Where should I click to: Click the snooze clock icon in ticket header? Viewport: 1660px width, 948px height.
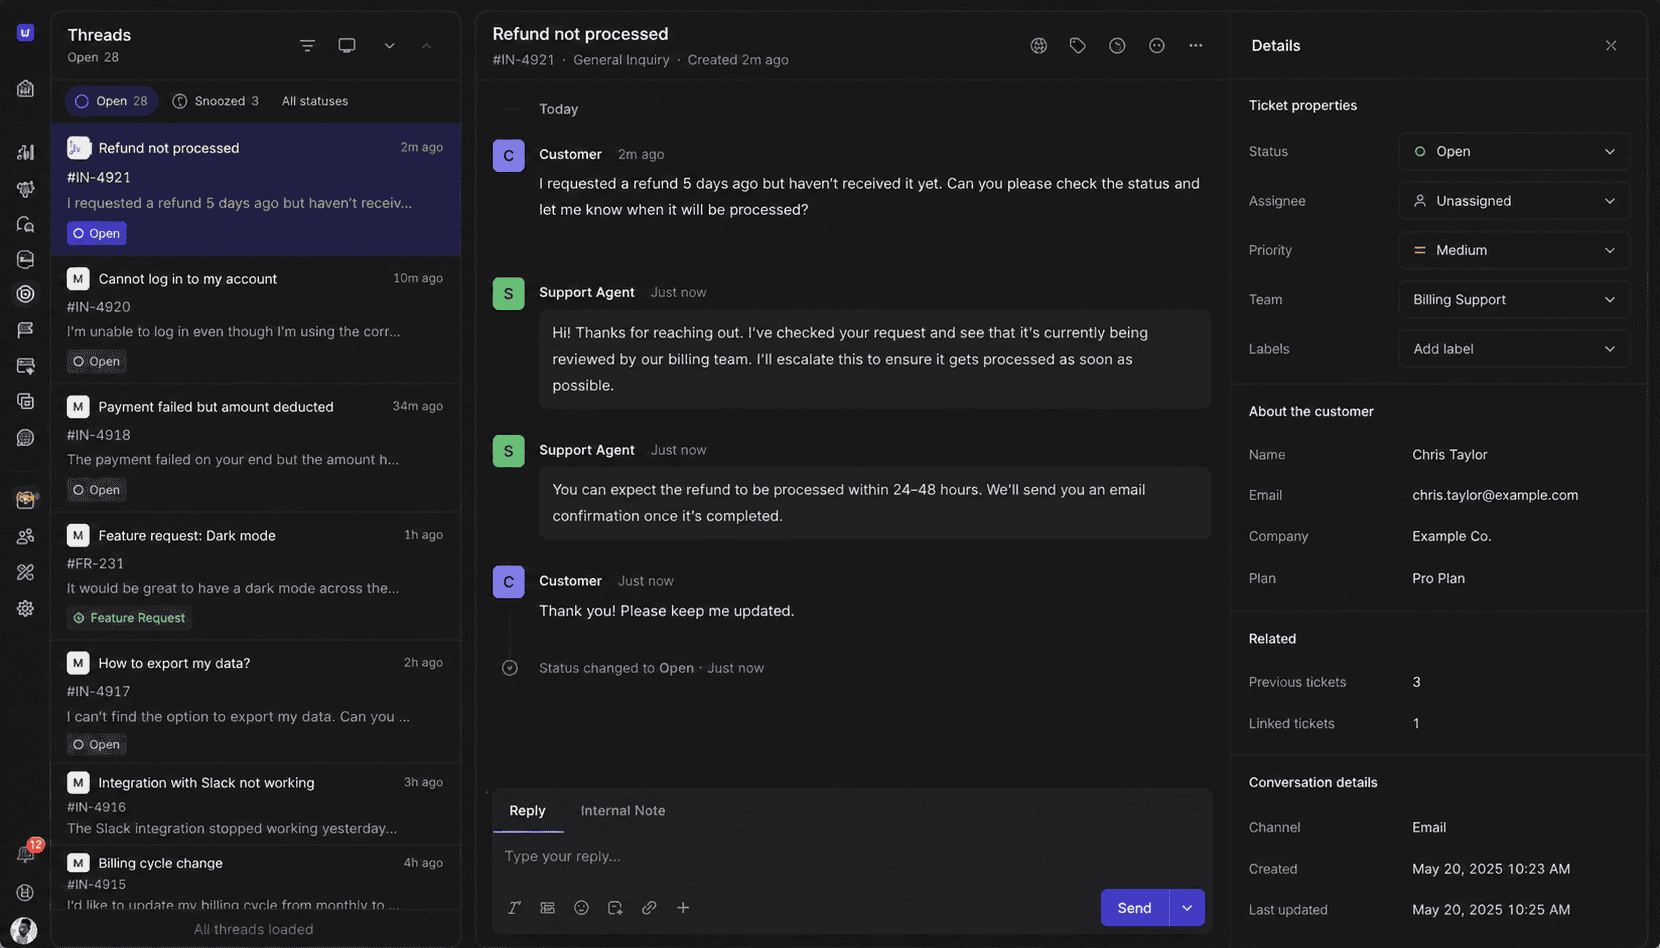[x=1117, y=46]
